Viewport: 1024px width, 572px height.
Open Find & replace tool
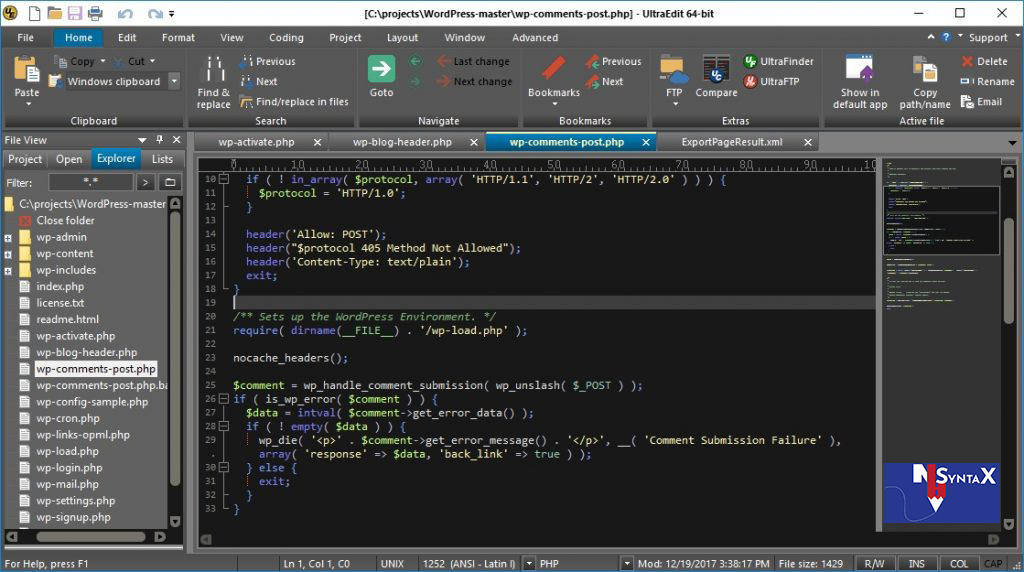click(x=214, y=82)
